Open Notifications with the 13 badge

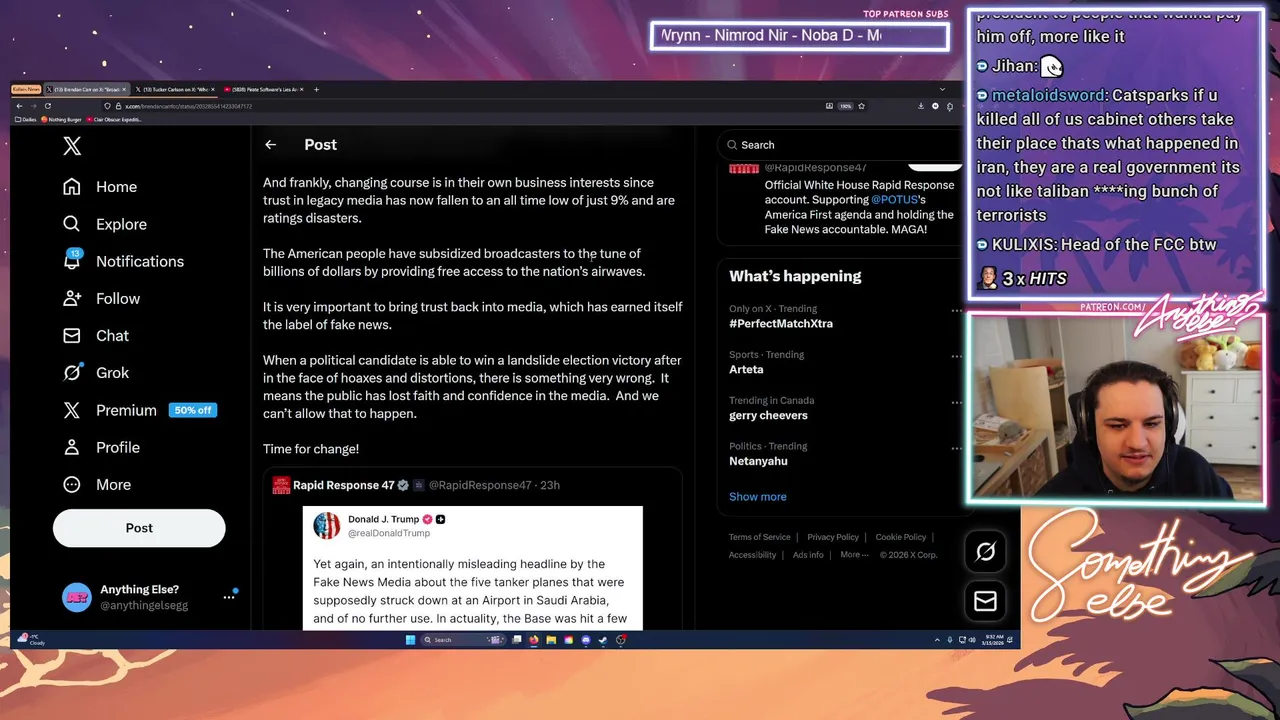123,261
